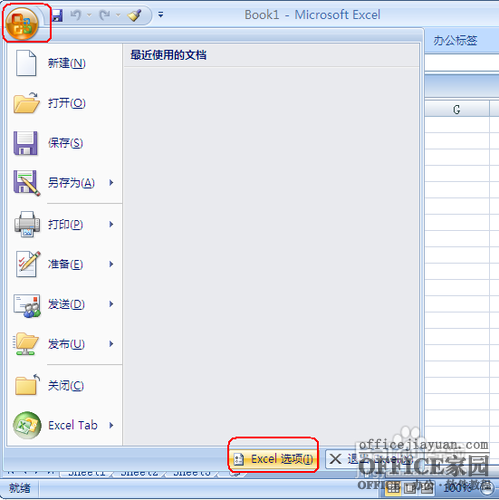Image resolution: width=499 pixels, height=500 pixels.
Task: Expand the 准备(E) submenu arrow
Action: click(111, 264)
